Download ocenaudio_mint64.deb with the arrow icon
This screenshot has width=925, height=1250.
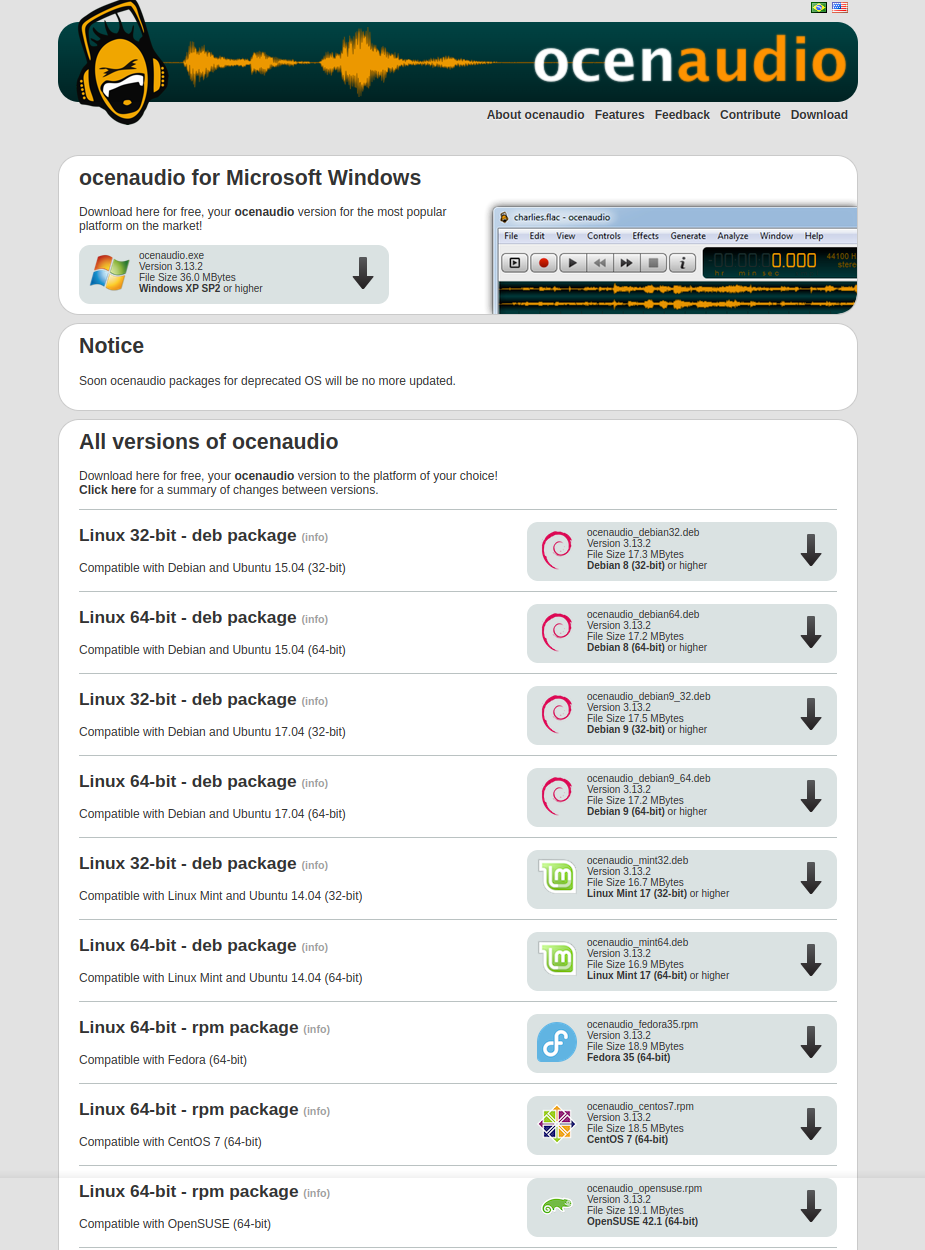point(811,960)
